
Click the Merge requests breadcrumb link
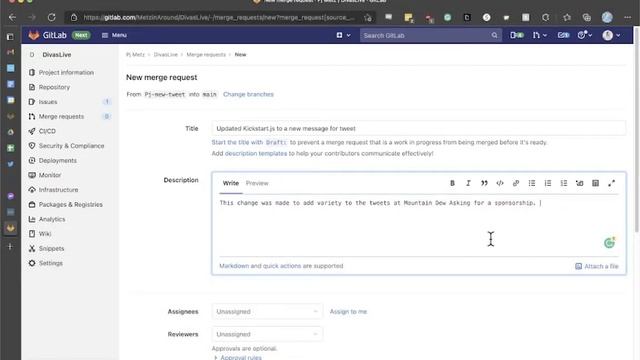pos(206,54)
